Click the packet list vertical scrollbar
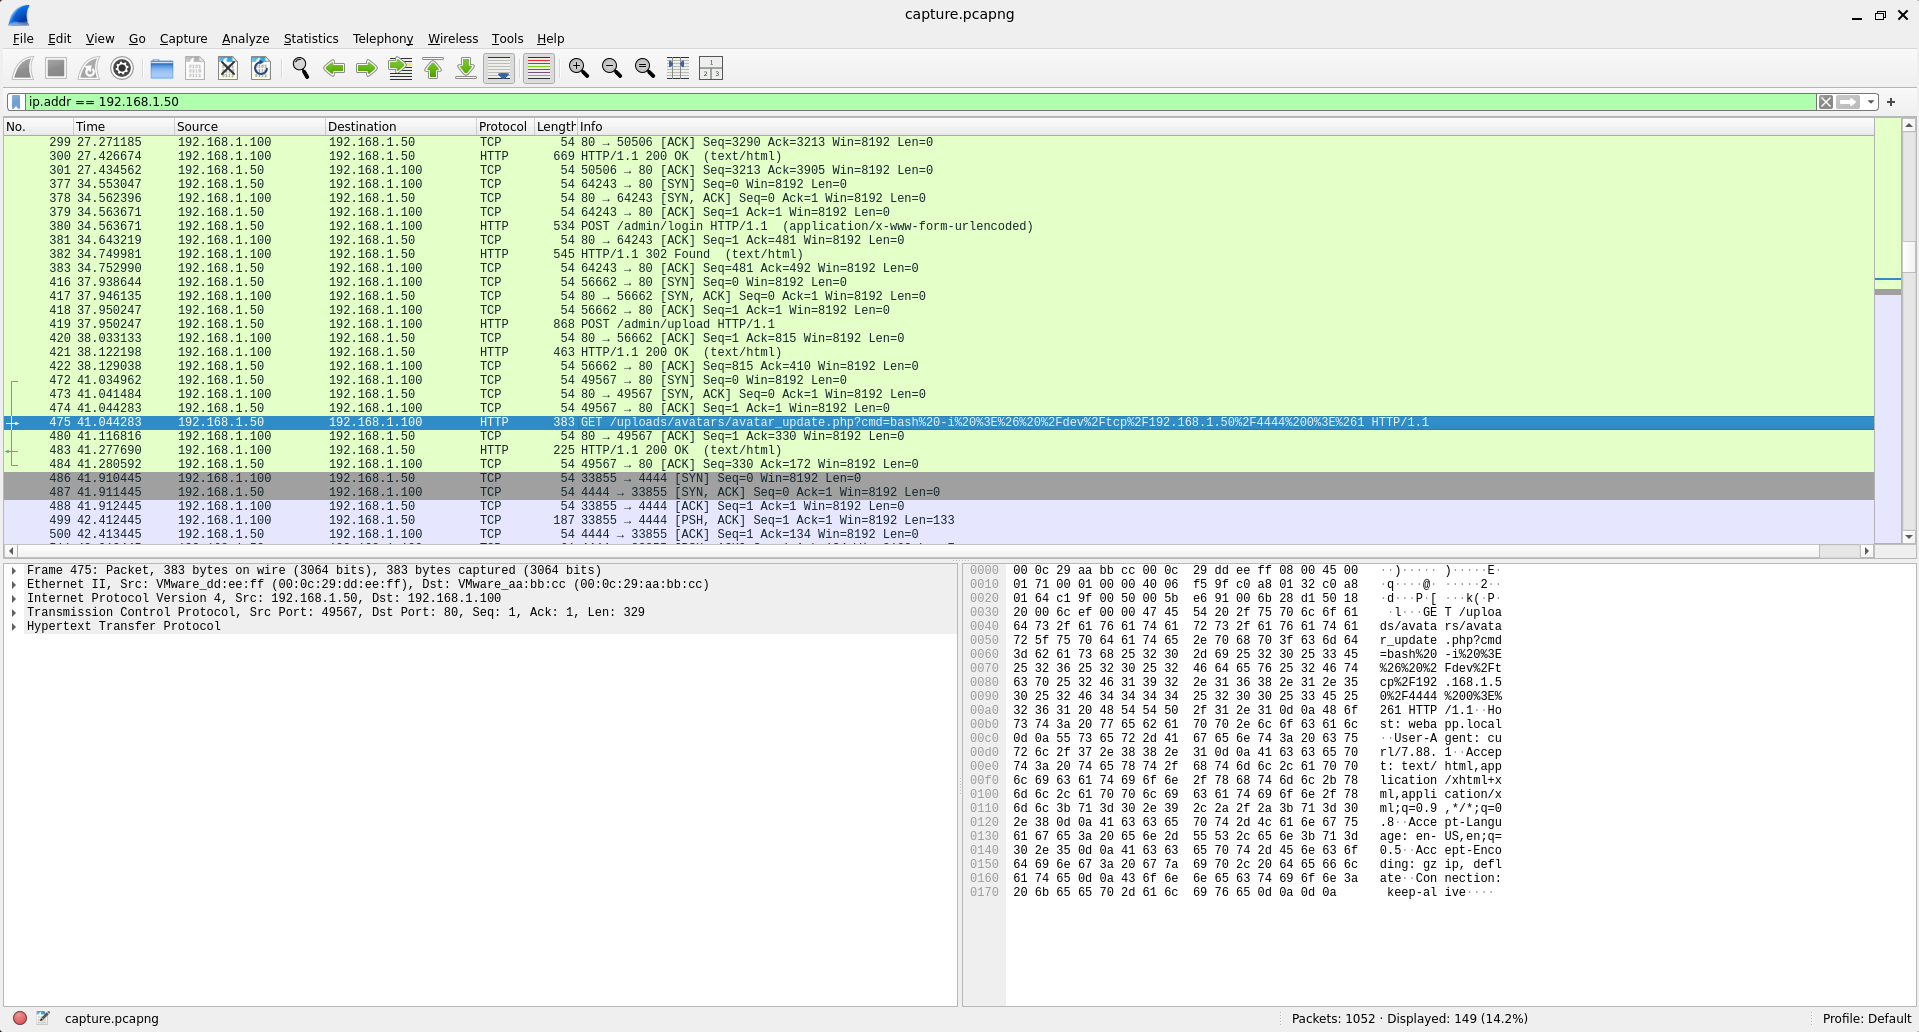1919x1032 pixels. [x=1909, y=331]
